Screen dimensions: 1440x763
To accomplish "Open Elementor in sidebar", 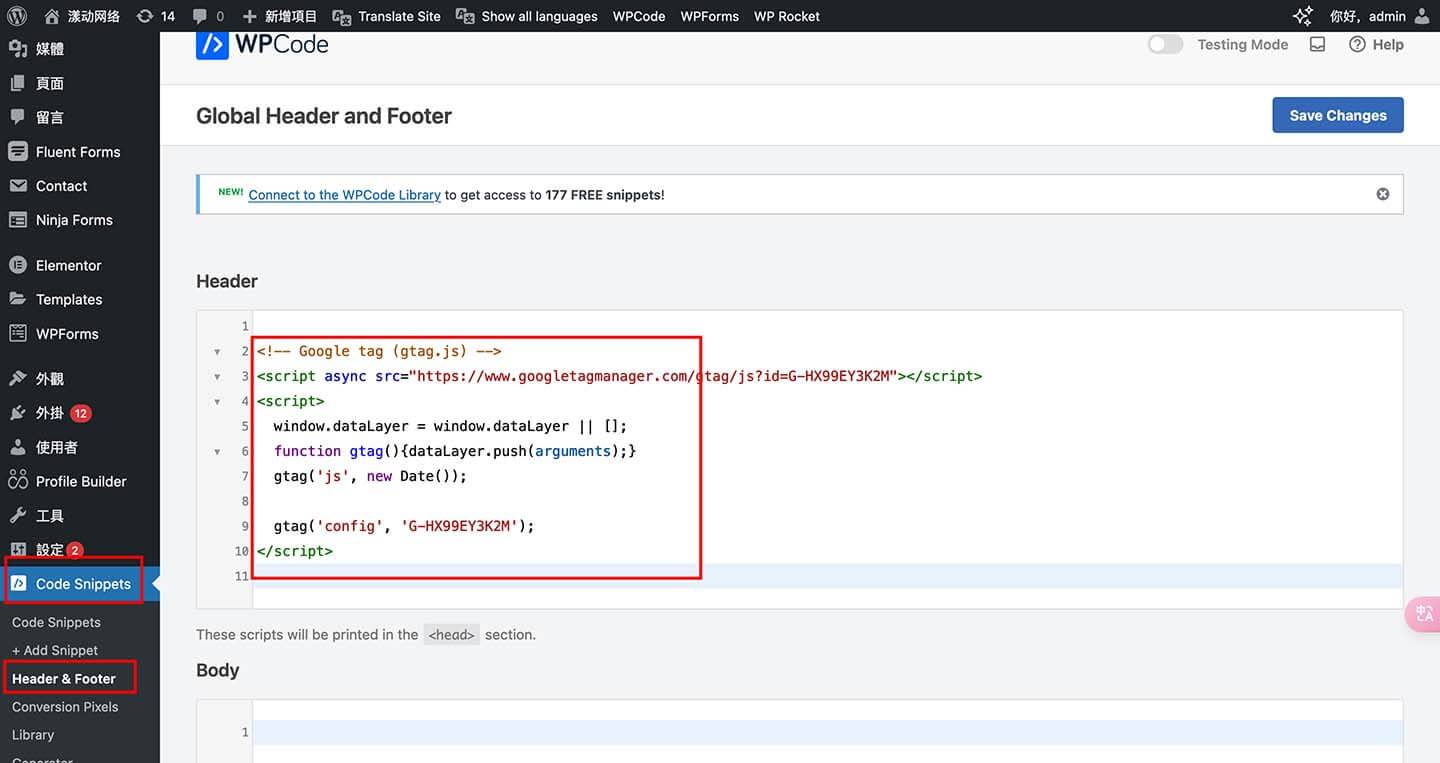I will click(x=69, y=265).
